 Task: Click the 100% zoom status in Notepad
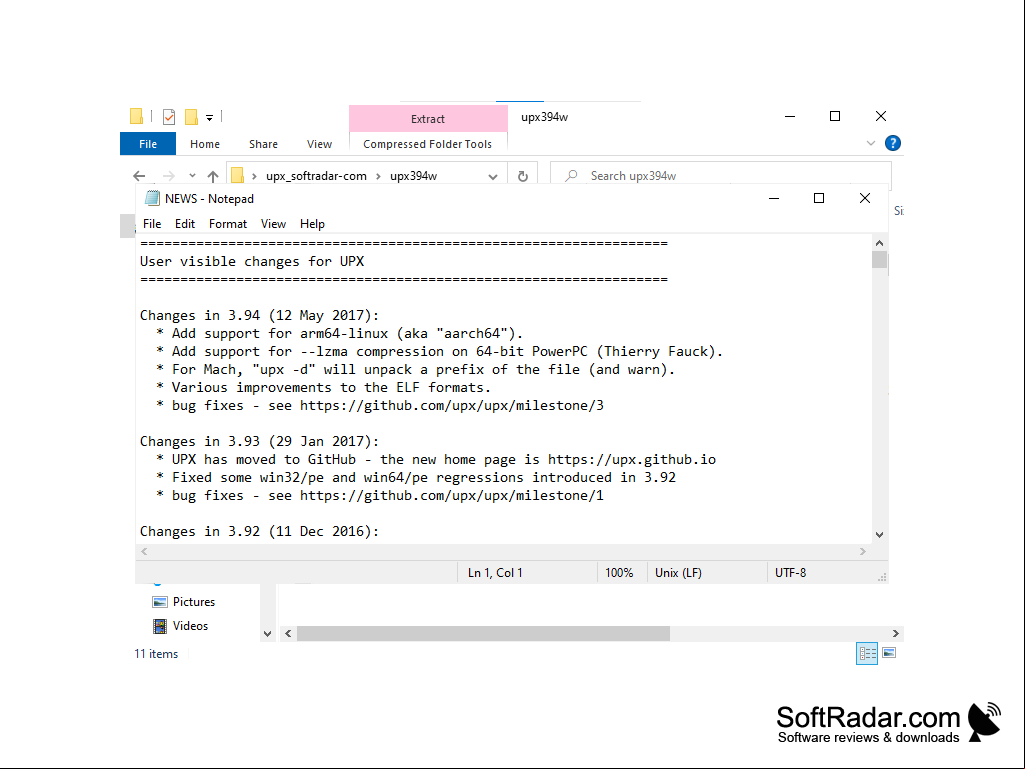619,573
